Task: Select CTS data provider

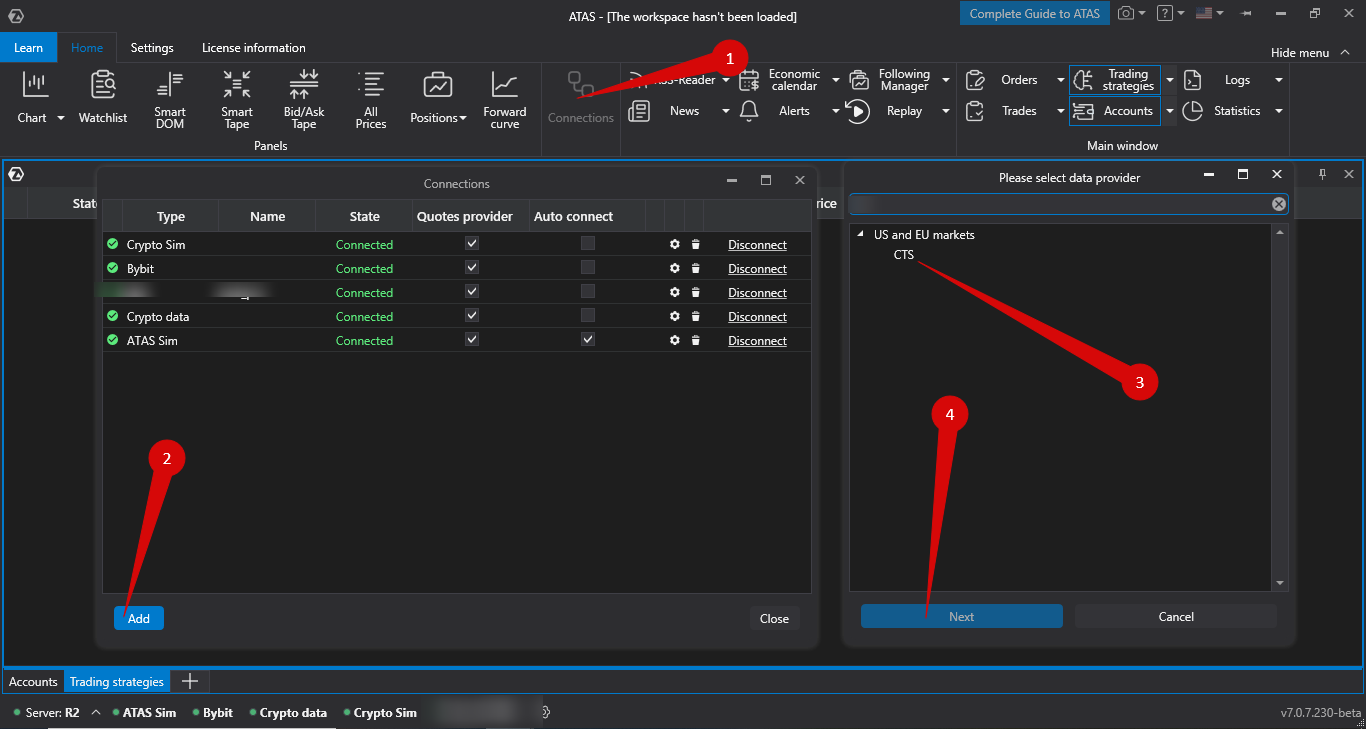Action: pos(904,255)
